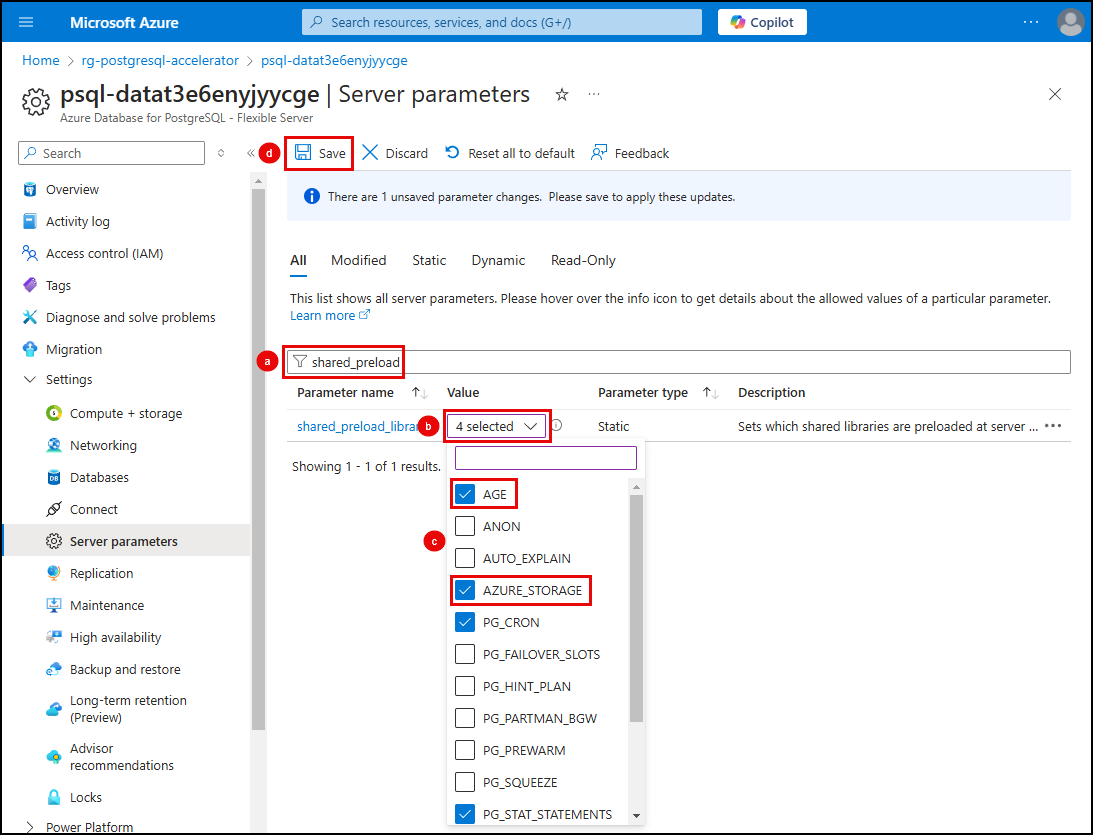Click the info icon beside value dropdown

(556, 425)
